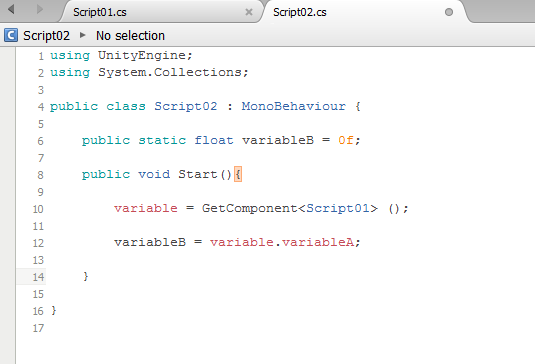
Task: Click on MonoBehaviour in line 4
Action: [294, 106]
